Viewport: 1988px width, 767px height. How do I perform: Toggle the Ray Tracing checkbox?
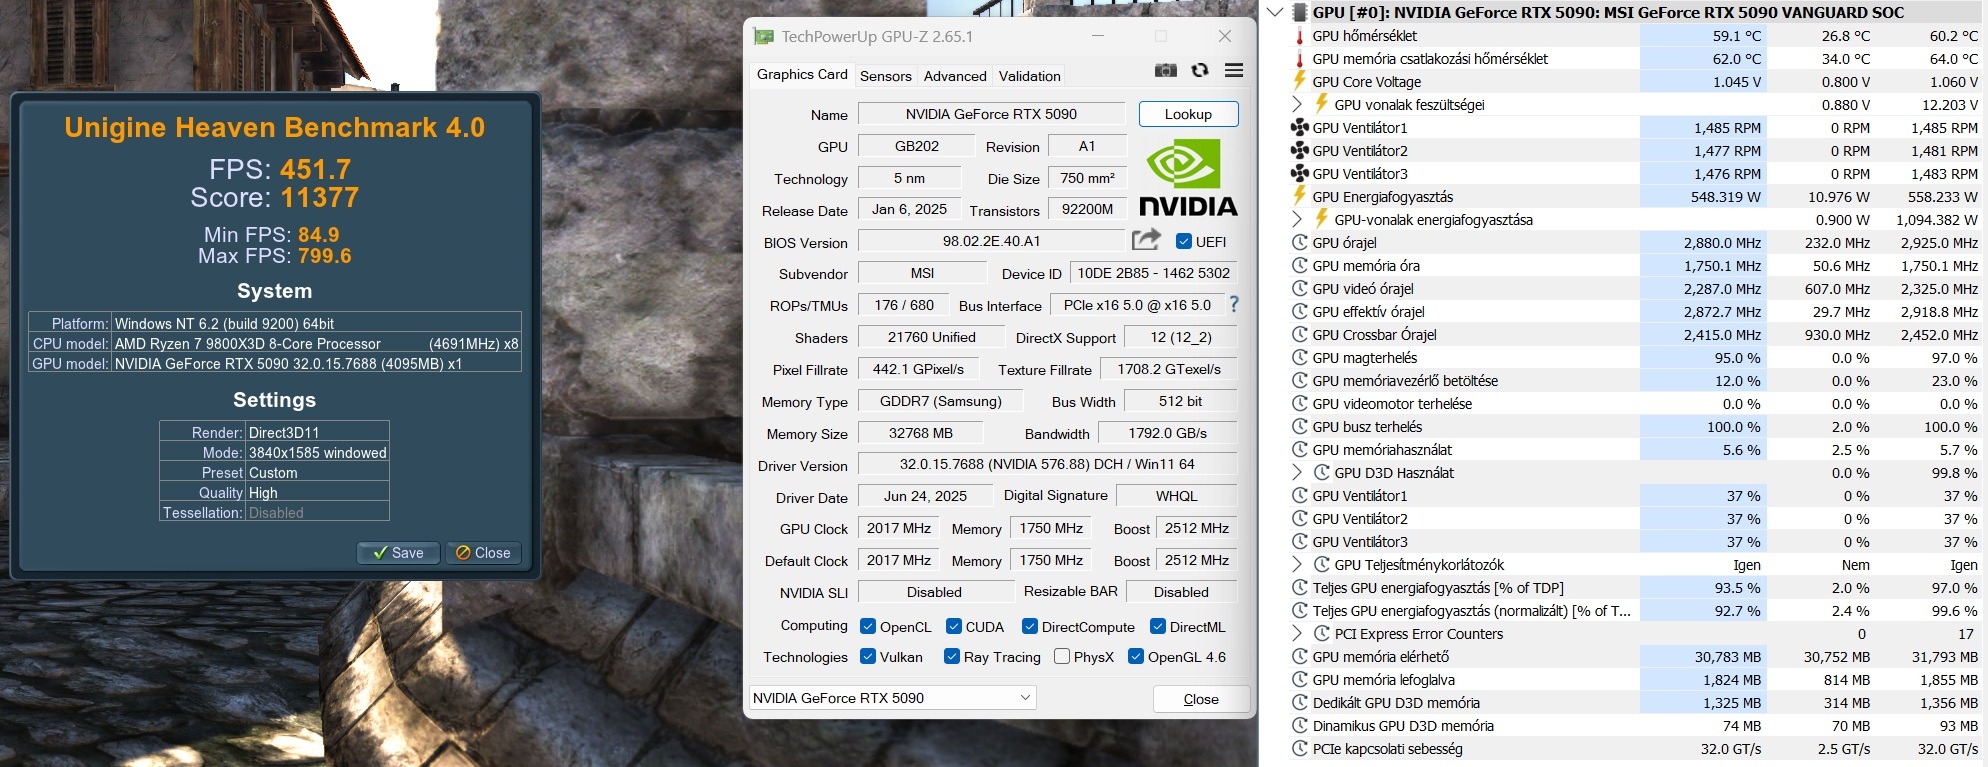(952, 656)
